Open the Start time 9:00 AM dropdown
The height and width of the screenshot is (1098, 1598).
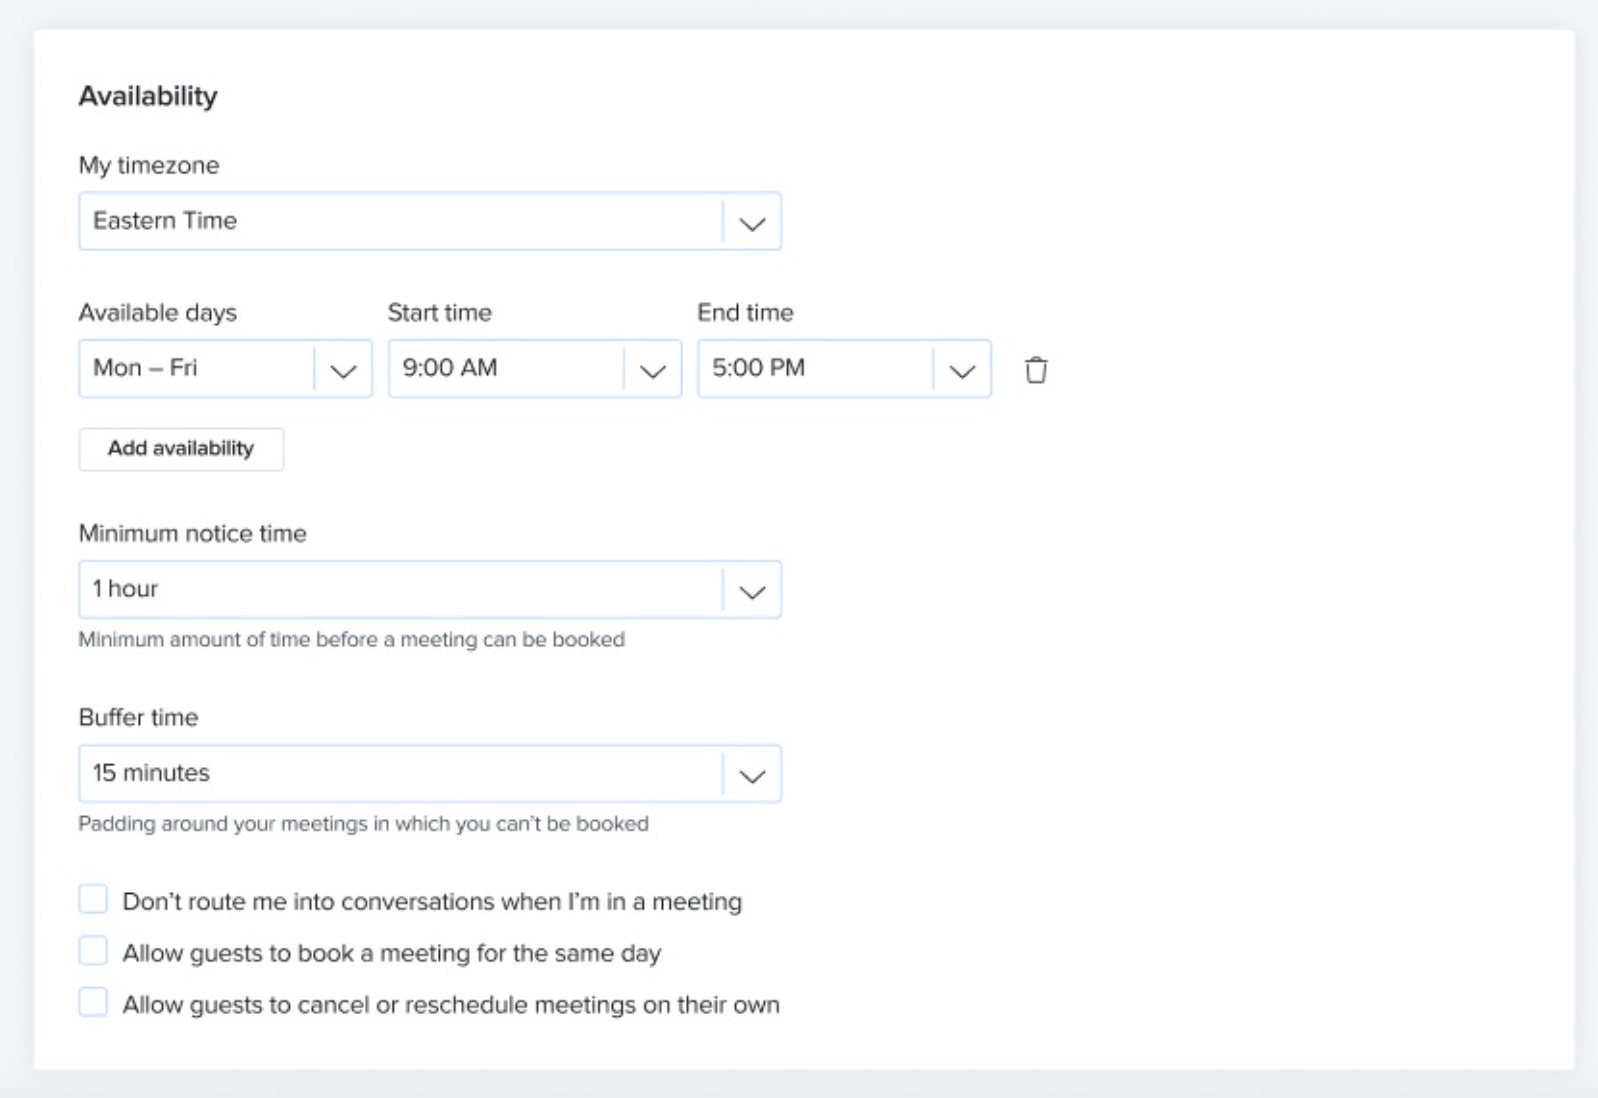[x=535, y=369]
